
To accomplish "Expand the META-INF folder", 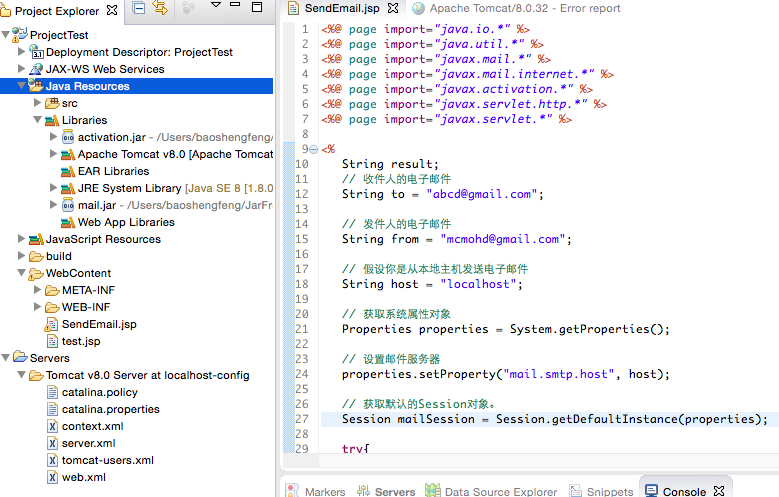I will (x=37, y=289).
